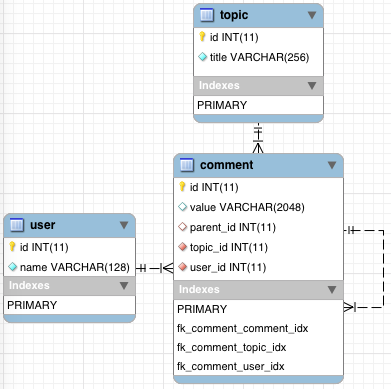Select the fk_comment_user_idx index row
Screen dimensions: 391x389
[x=259, y=366]
